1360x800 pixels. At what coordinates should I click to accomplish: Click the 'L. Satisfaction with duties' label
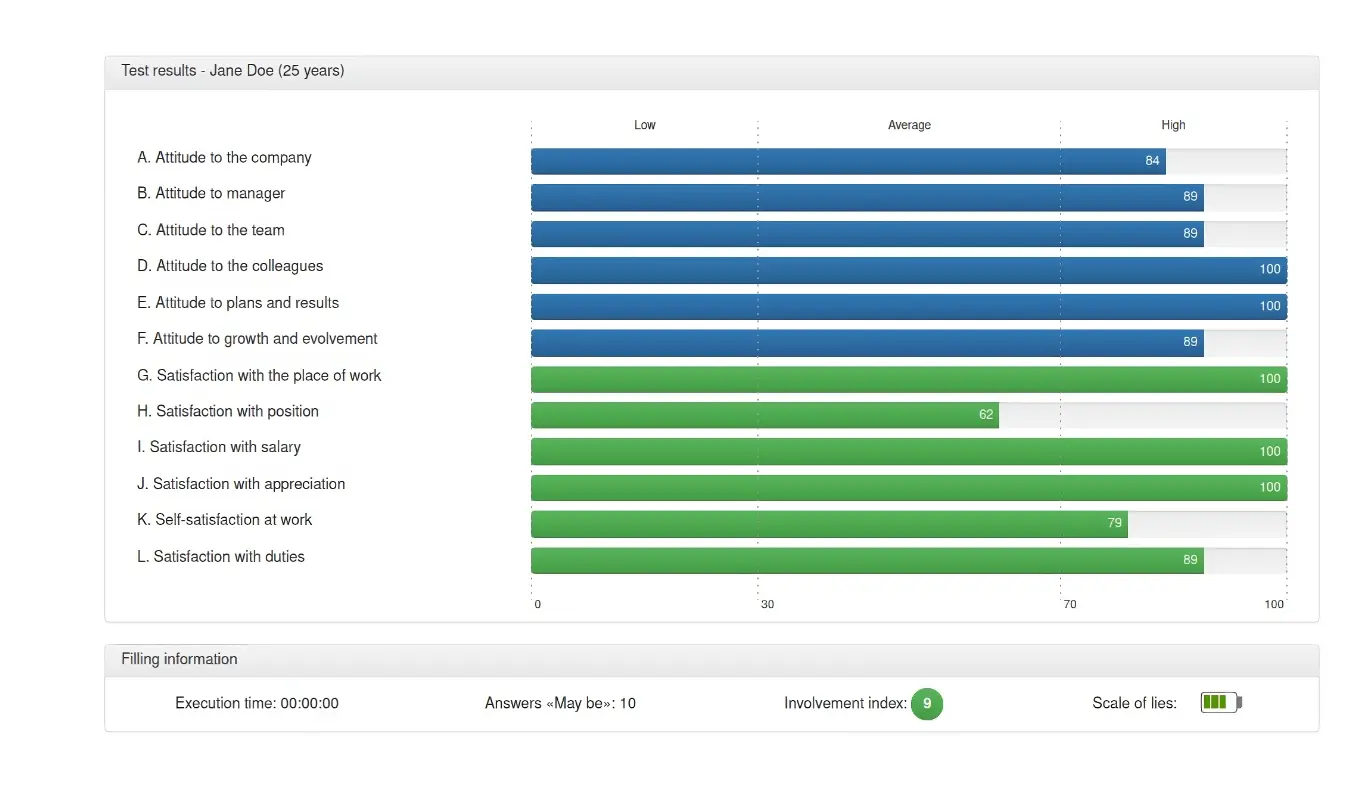point(221,557)
